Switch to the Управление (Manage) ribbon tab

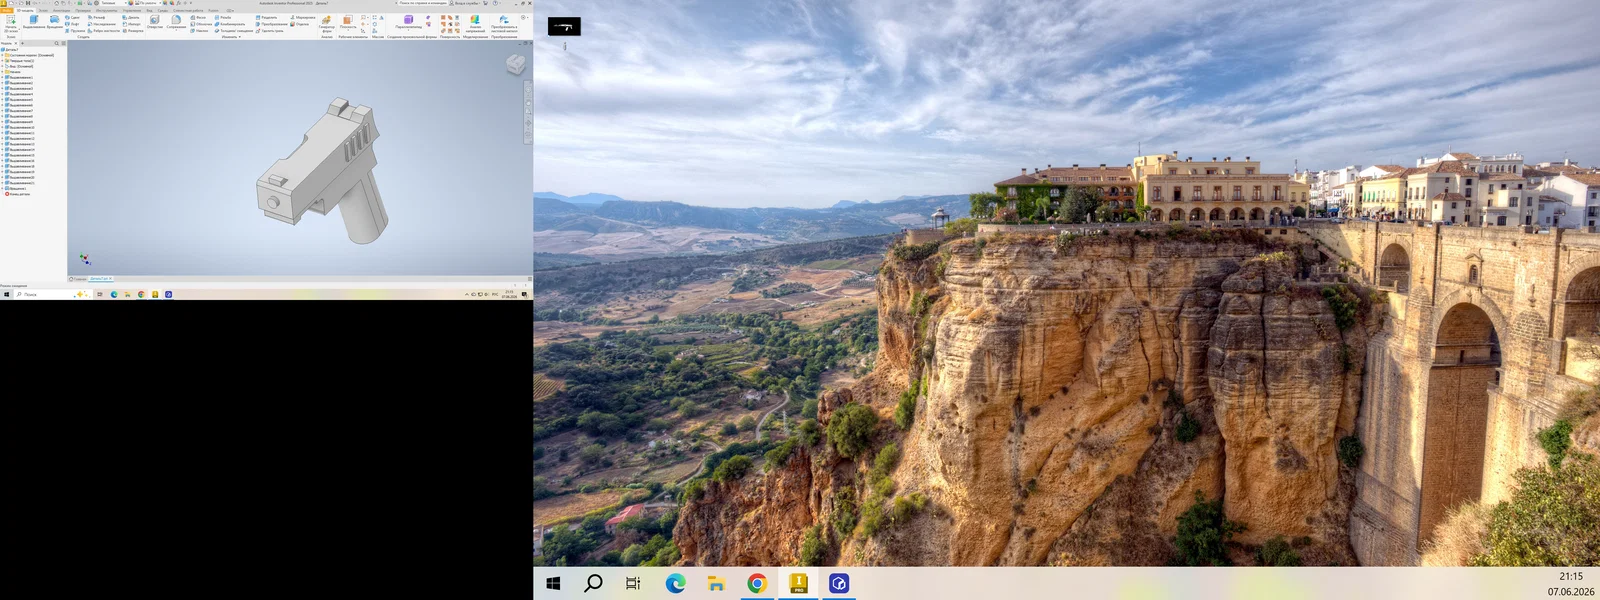click(x=132, y=10)
